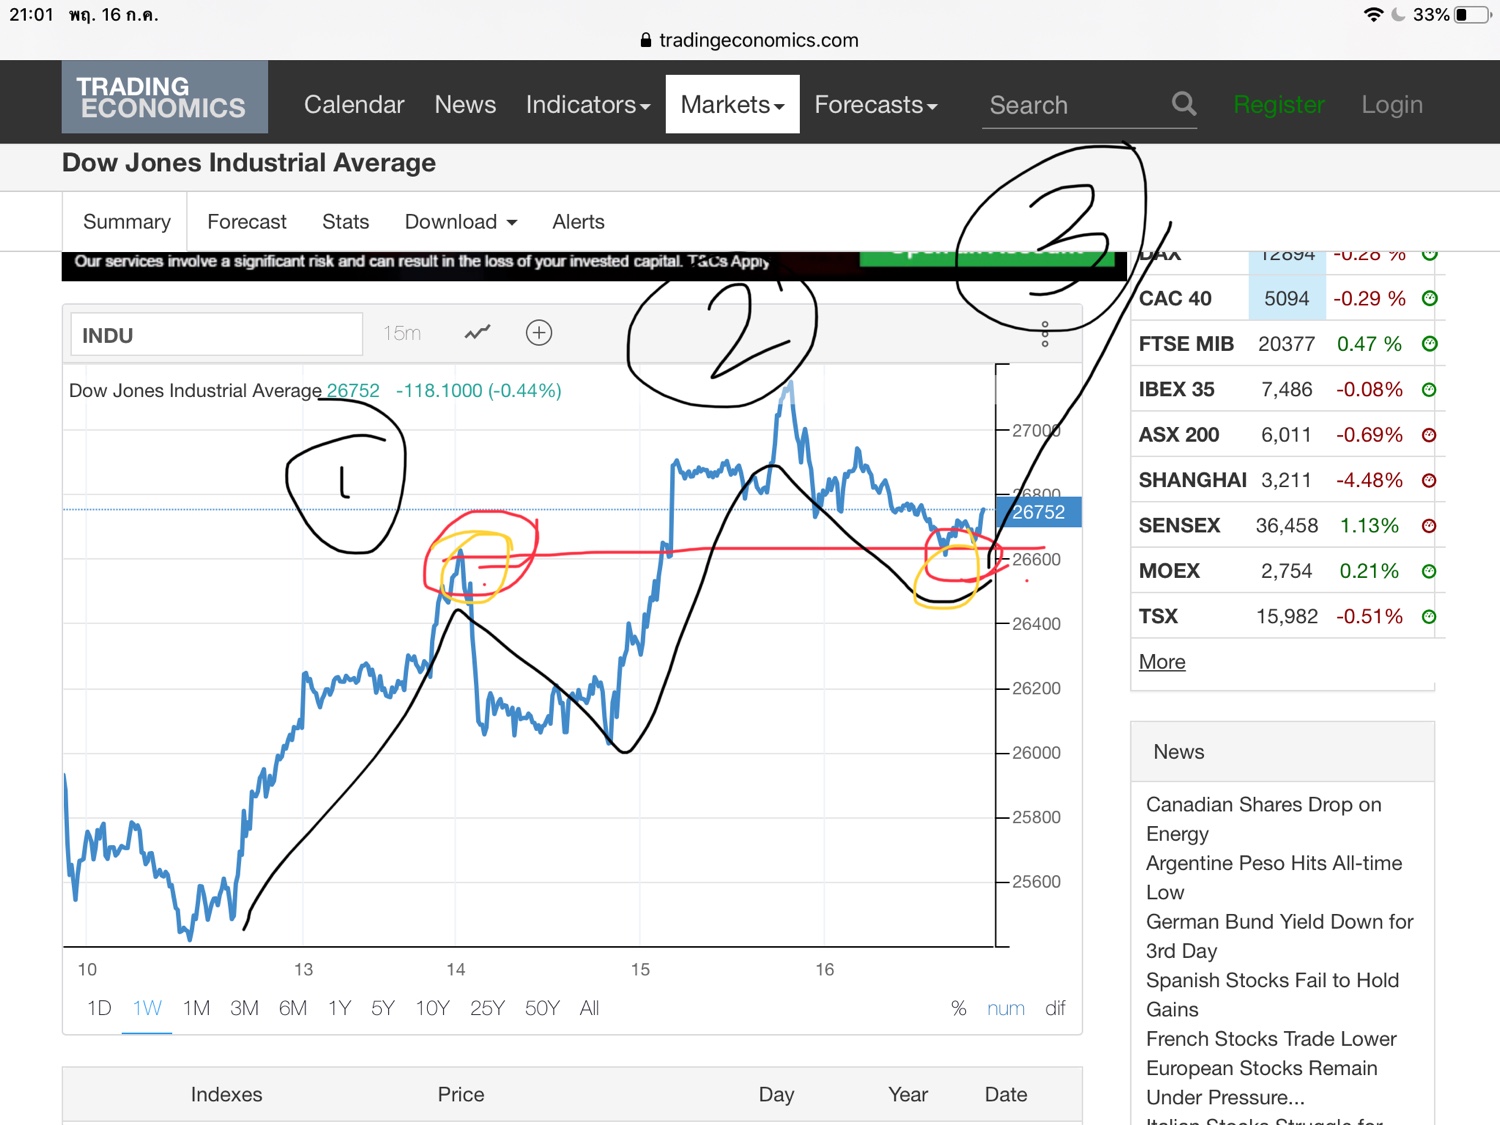The height and width of the screenshot is (1125, 1500).
Task: Select the 1W time range
Action: 147,1008
